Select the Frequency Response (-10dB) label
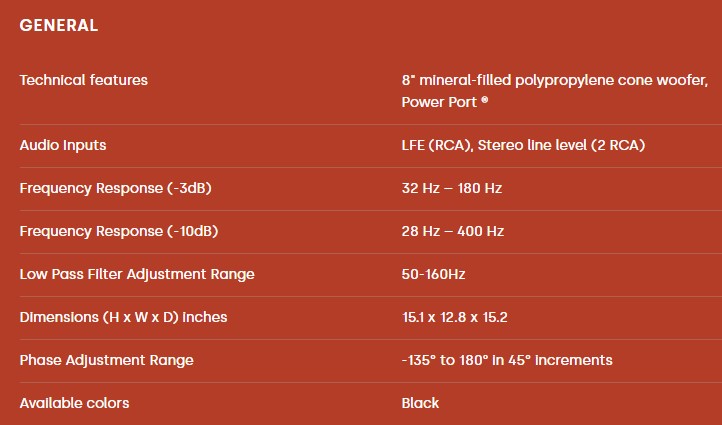Viewport: 722px width, 425px height. [x=118, y=231]
